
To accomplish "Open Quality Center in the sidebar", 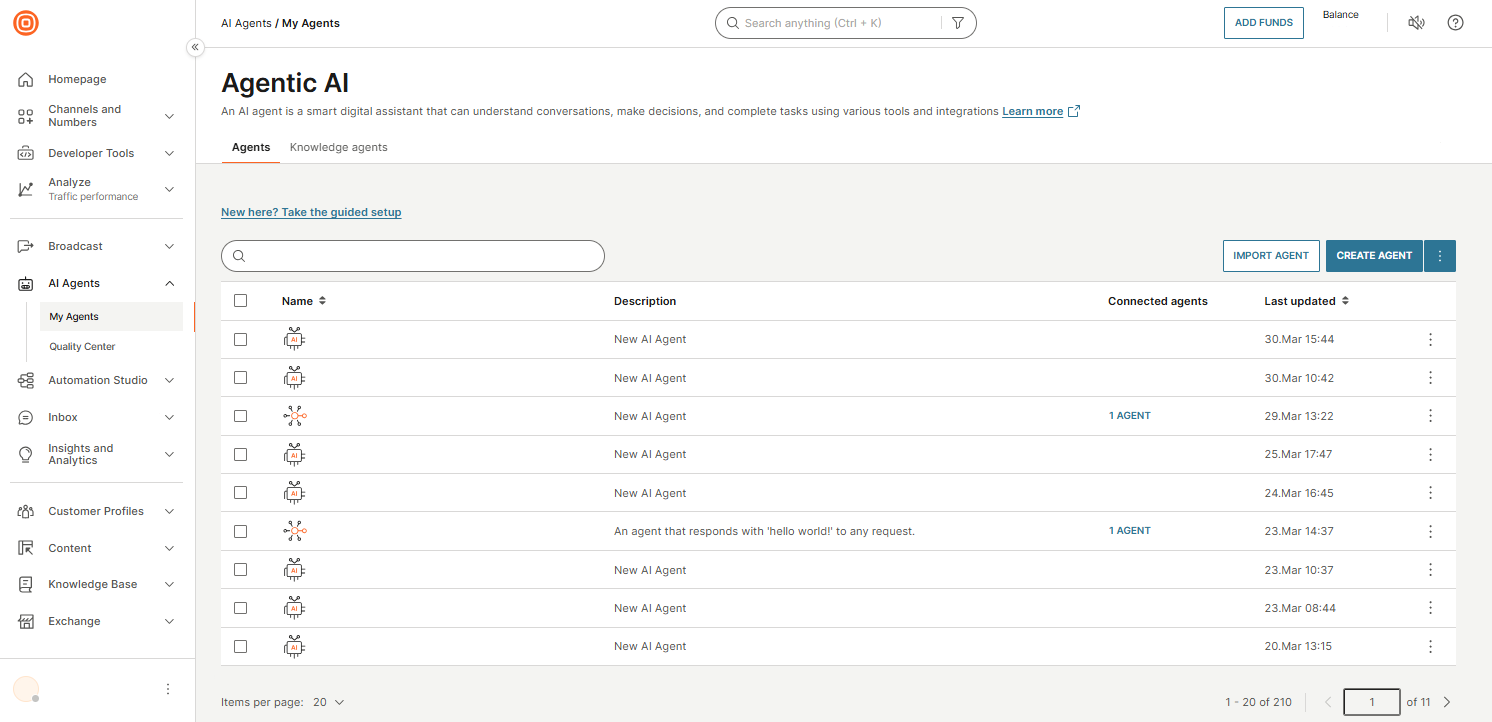I will point(82,347).
